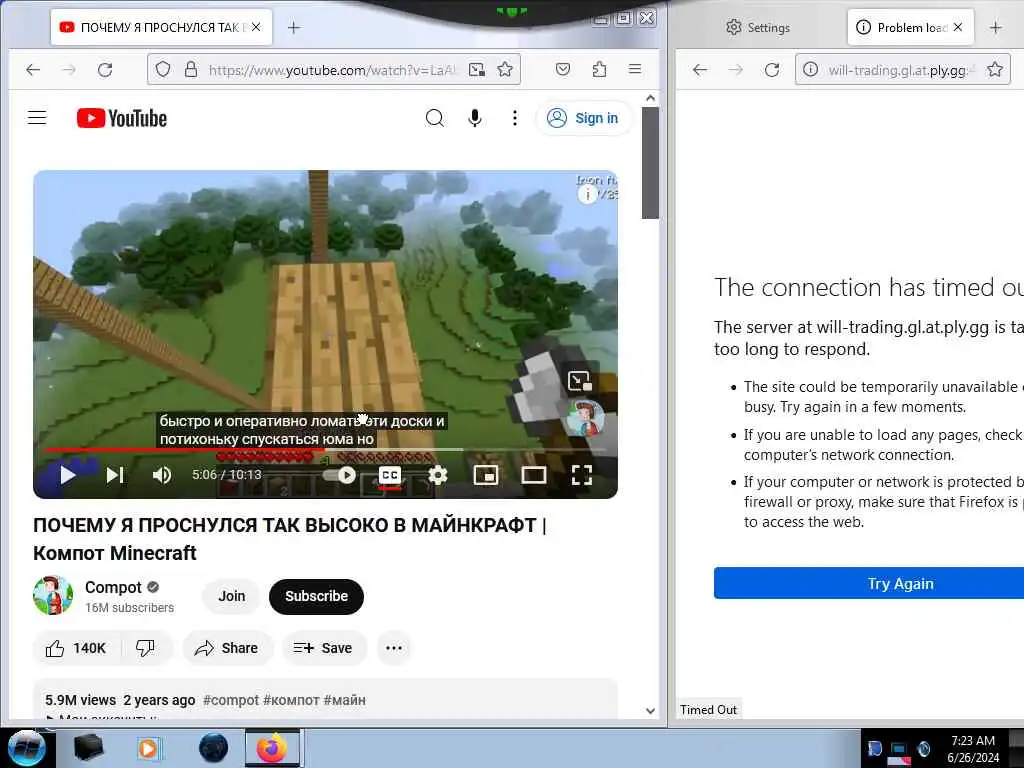
Task: Open new tab in the right Firefox window
Action: tap(995, 27)
